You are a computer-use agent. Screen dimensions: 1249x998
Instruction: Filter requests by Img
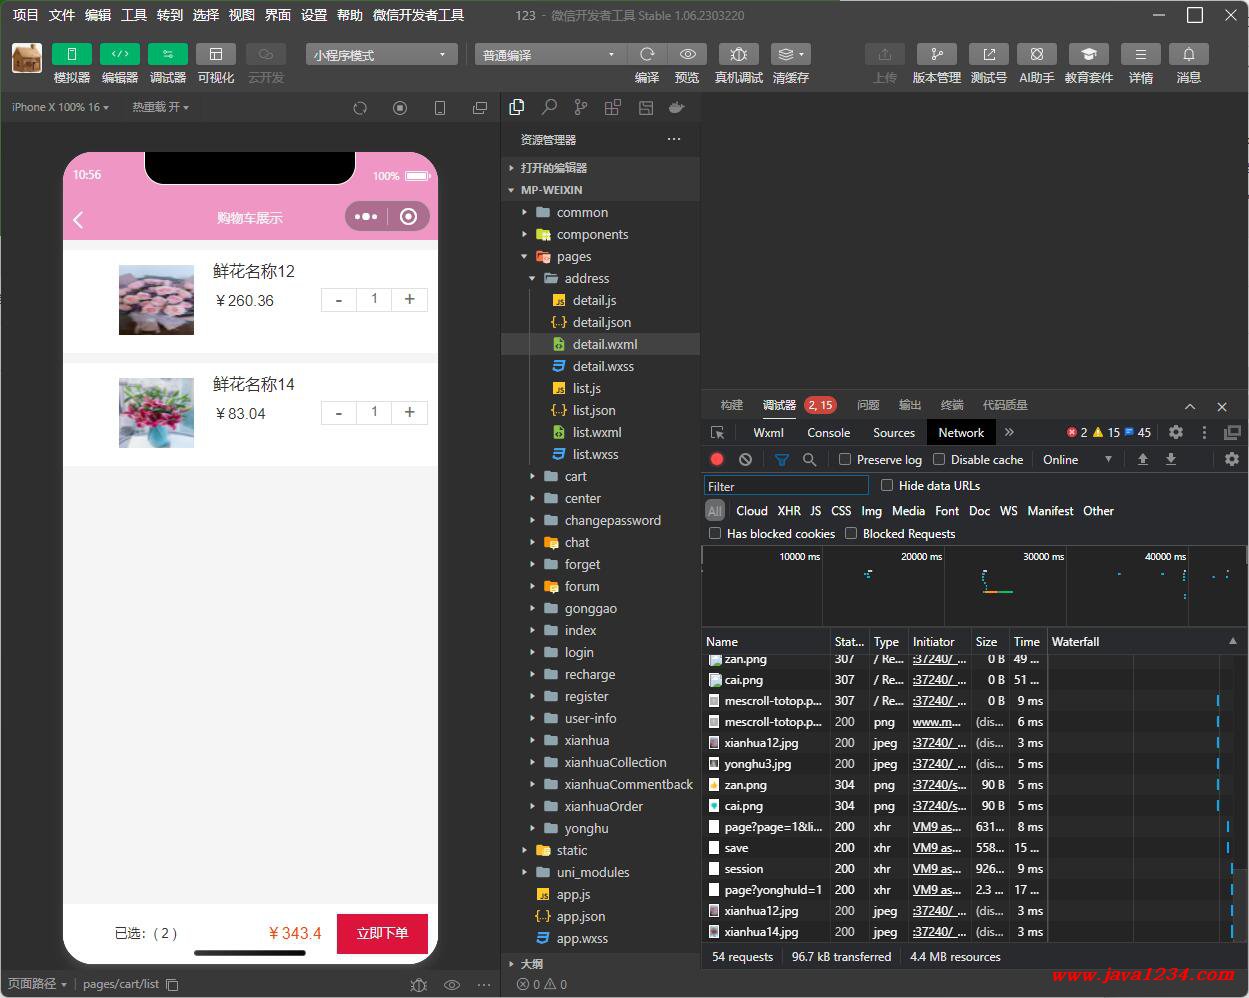point(872,511)
